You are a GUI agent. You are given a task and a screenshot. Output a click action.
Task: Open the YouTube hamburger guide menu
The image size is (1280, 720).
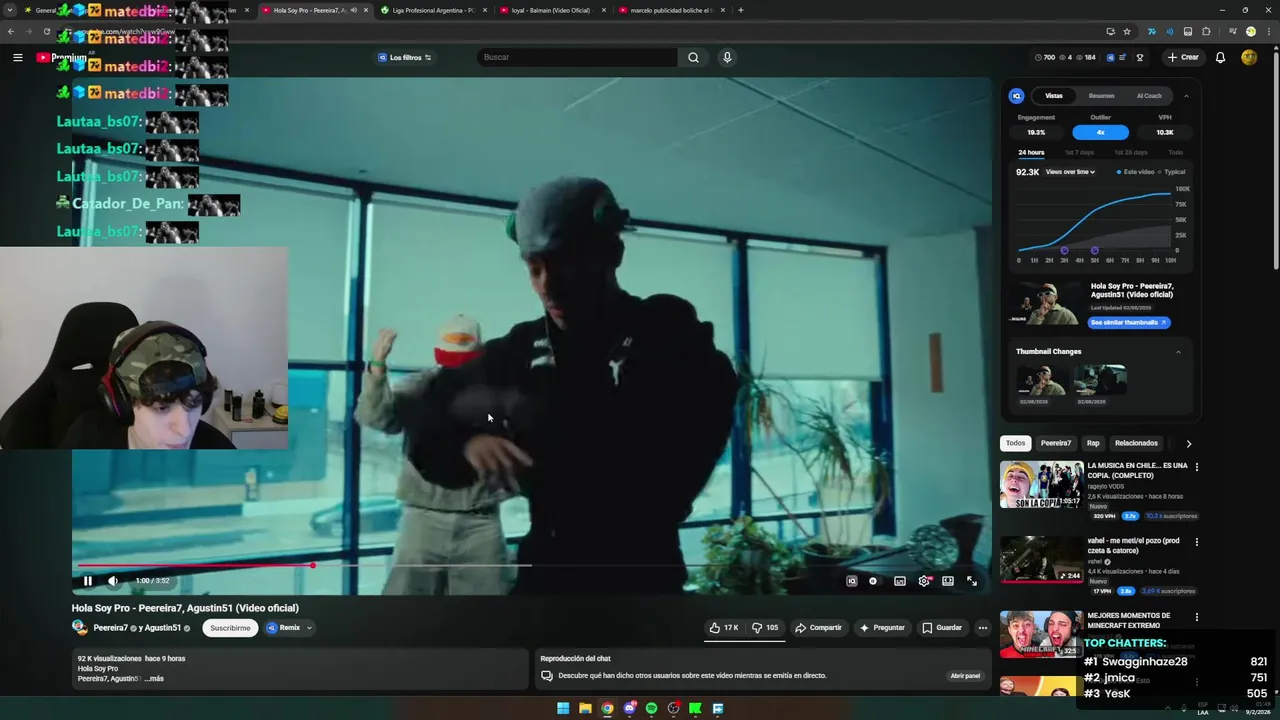17,57
